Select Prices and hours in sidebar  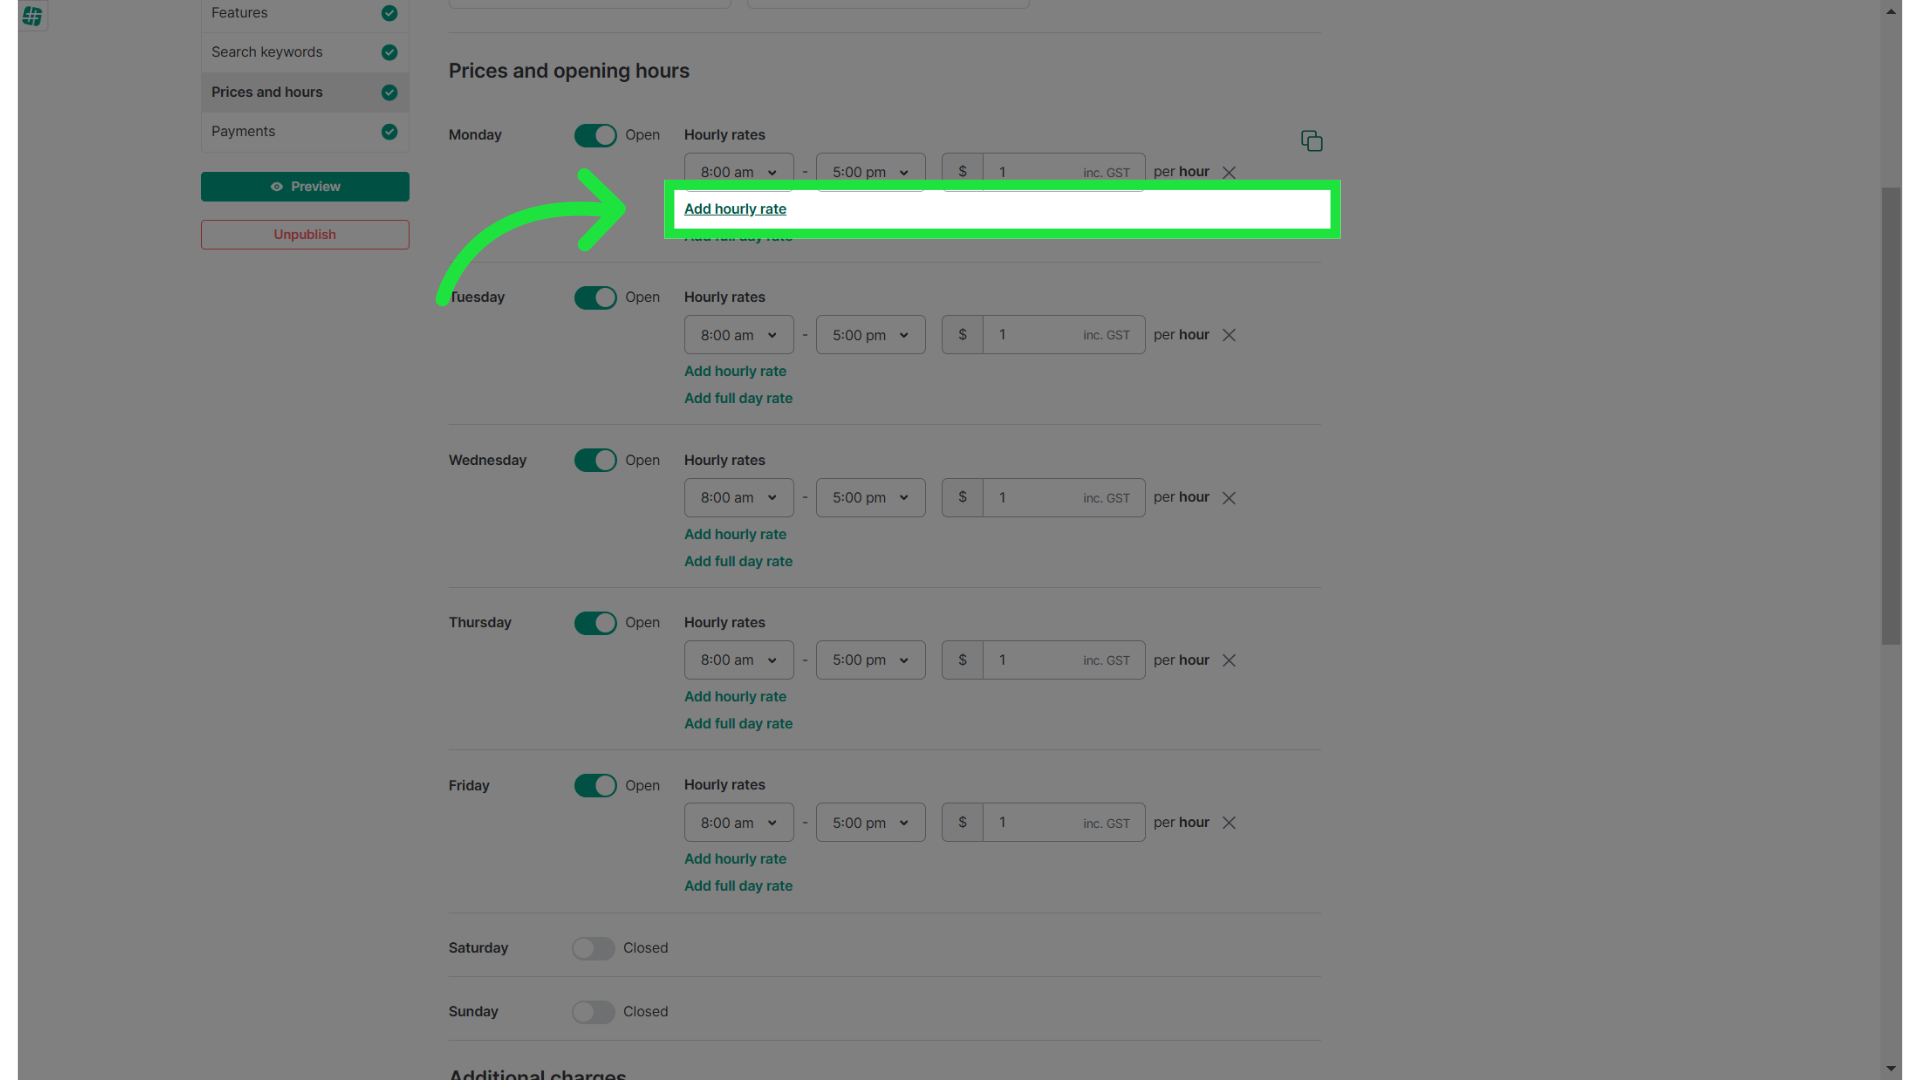coord(305,92)
